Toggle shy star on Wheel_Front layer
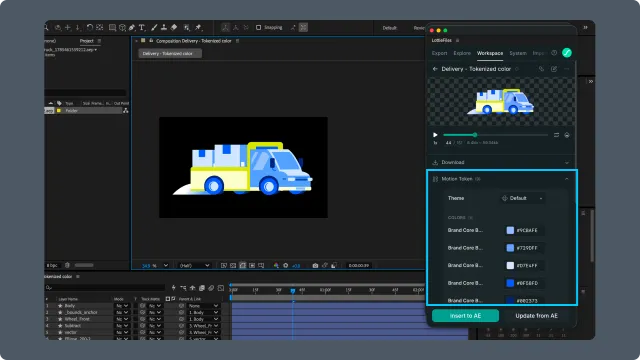Viewport: 640px width, 360px height. [x=60, y=319]
